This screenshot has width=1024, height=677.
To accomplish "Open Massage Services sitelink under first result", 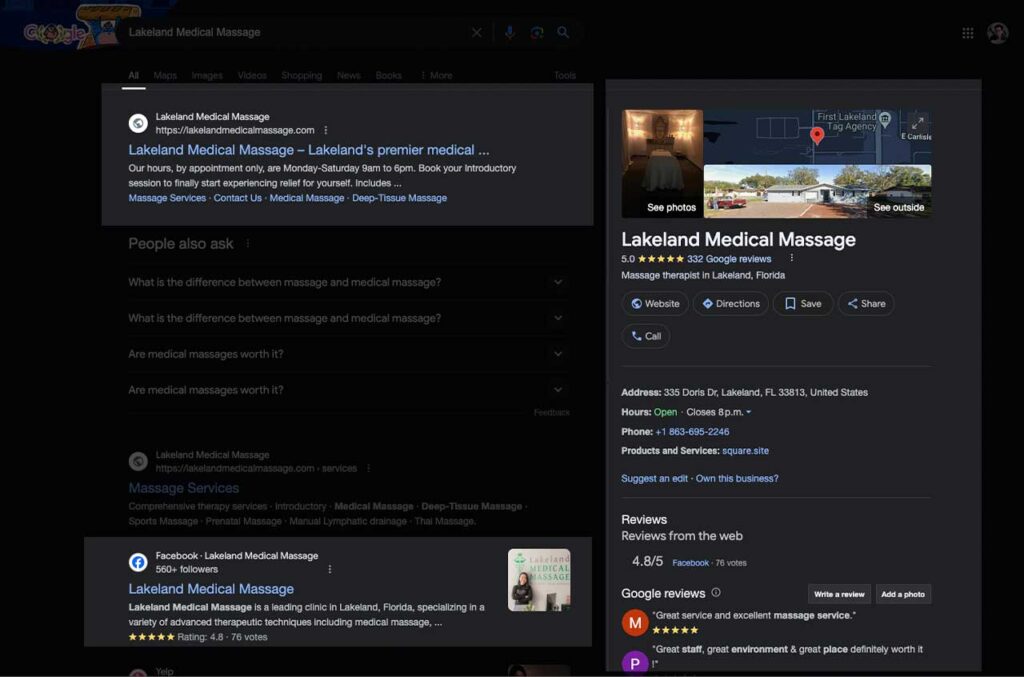I will (167, 198).
